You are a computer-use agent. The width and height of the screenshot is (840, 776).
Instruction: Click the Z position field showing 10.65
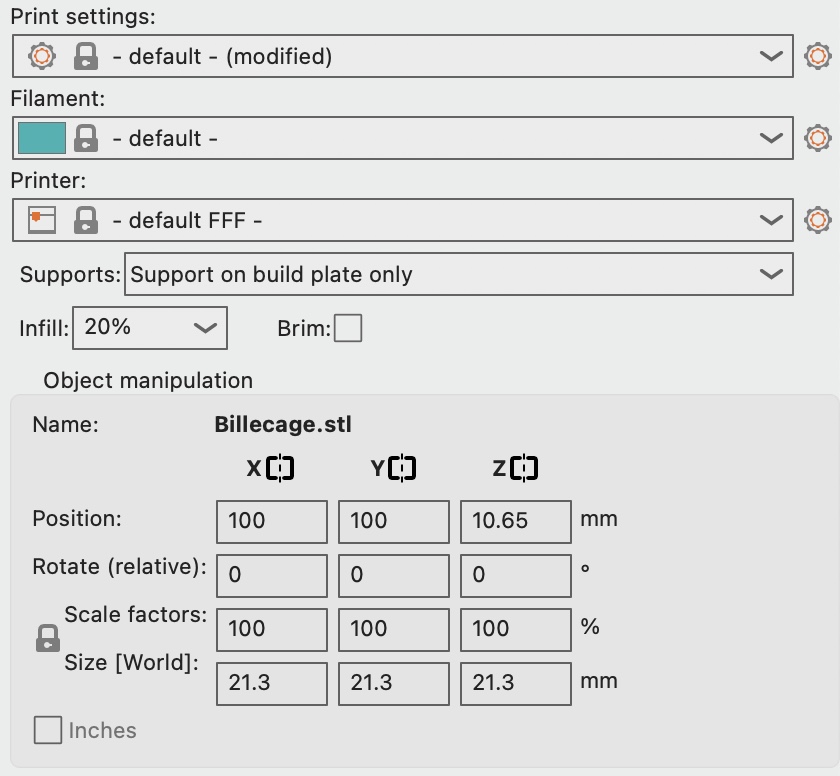(x=515, y=521)
